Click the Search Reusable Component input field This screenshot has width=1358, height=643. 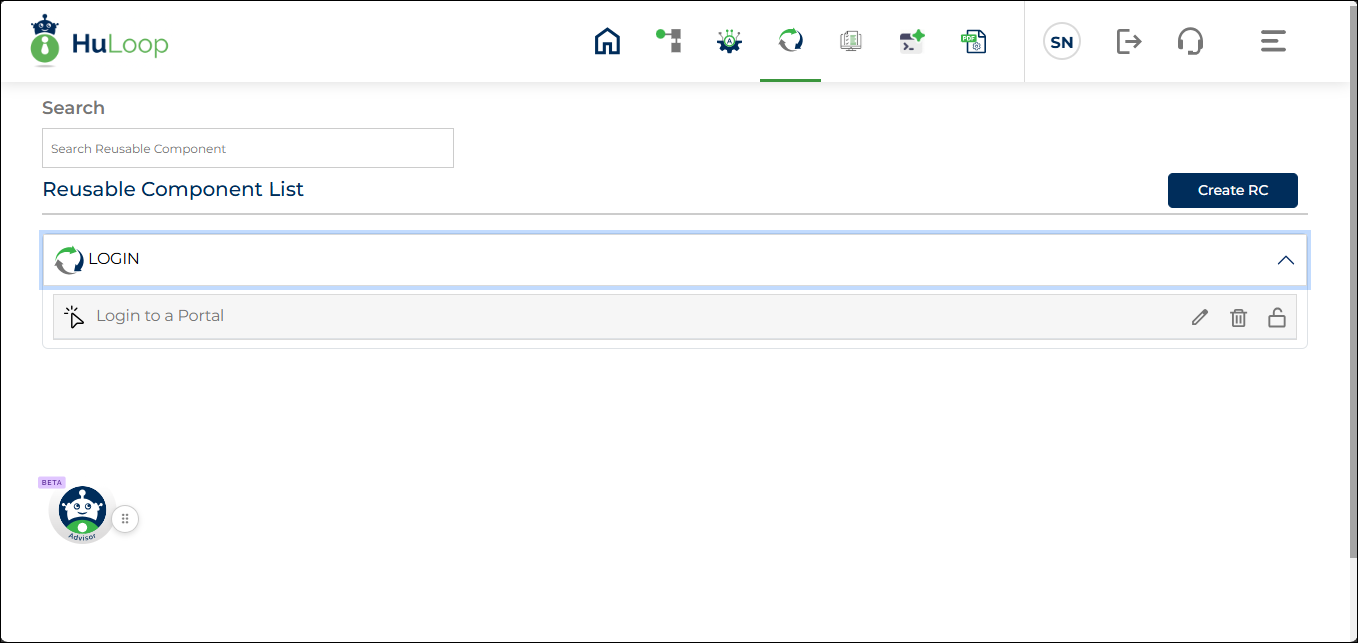[247, 147]
